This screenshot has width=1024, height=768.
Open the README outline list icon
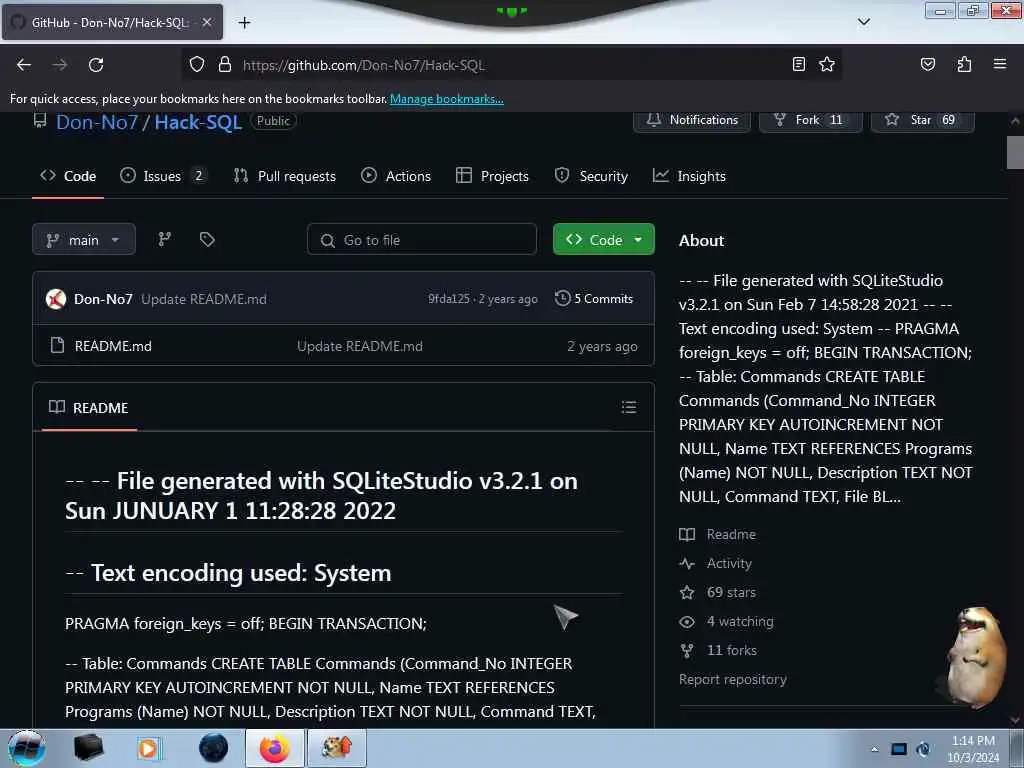pos(629,408)
